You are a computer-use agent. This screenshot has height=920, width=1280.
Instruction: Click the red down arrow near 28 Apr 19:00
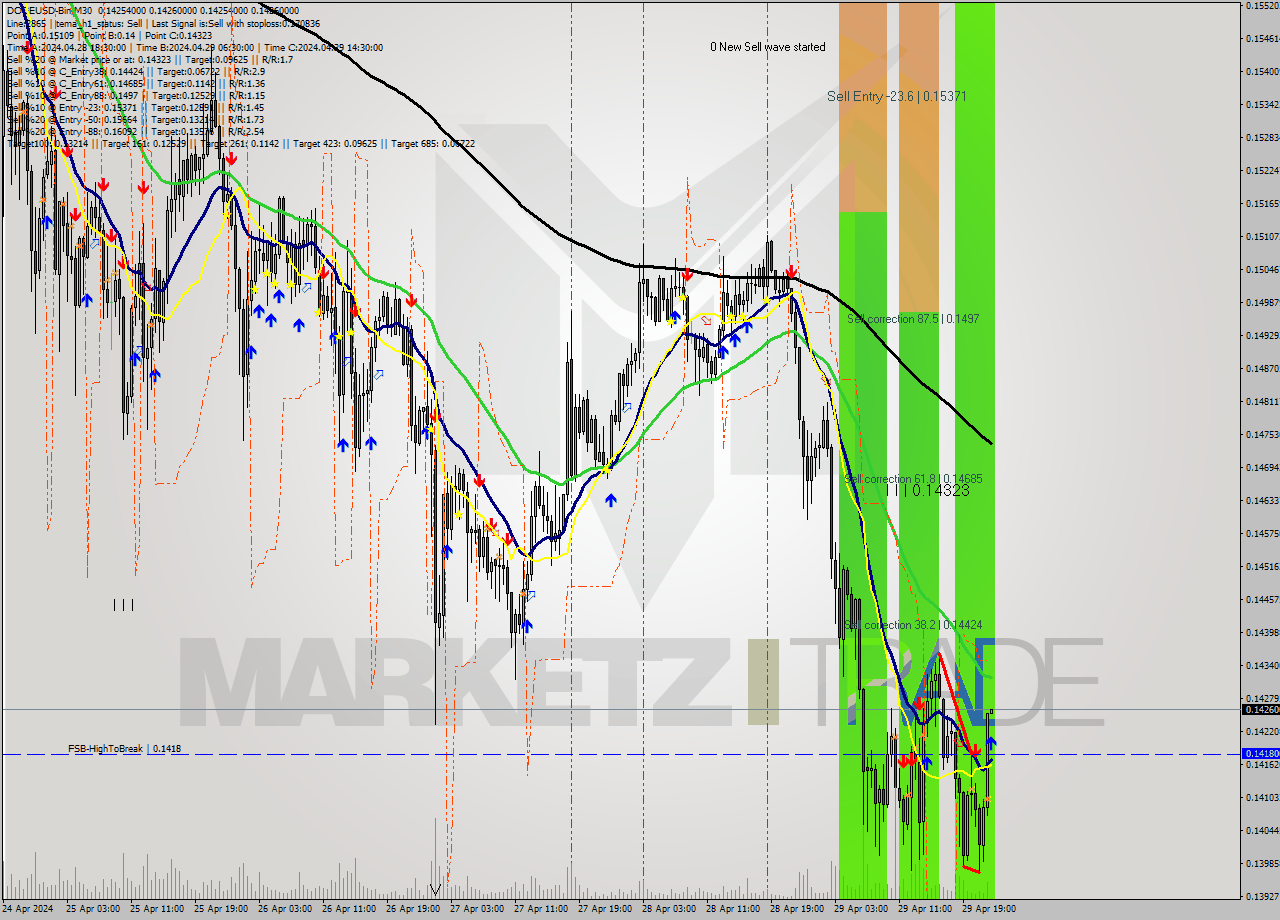point(791,272)
